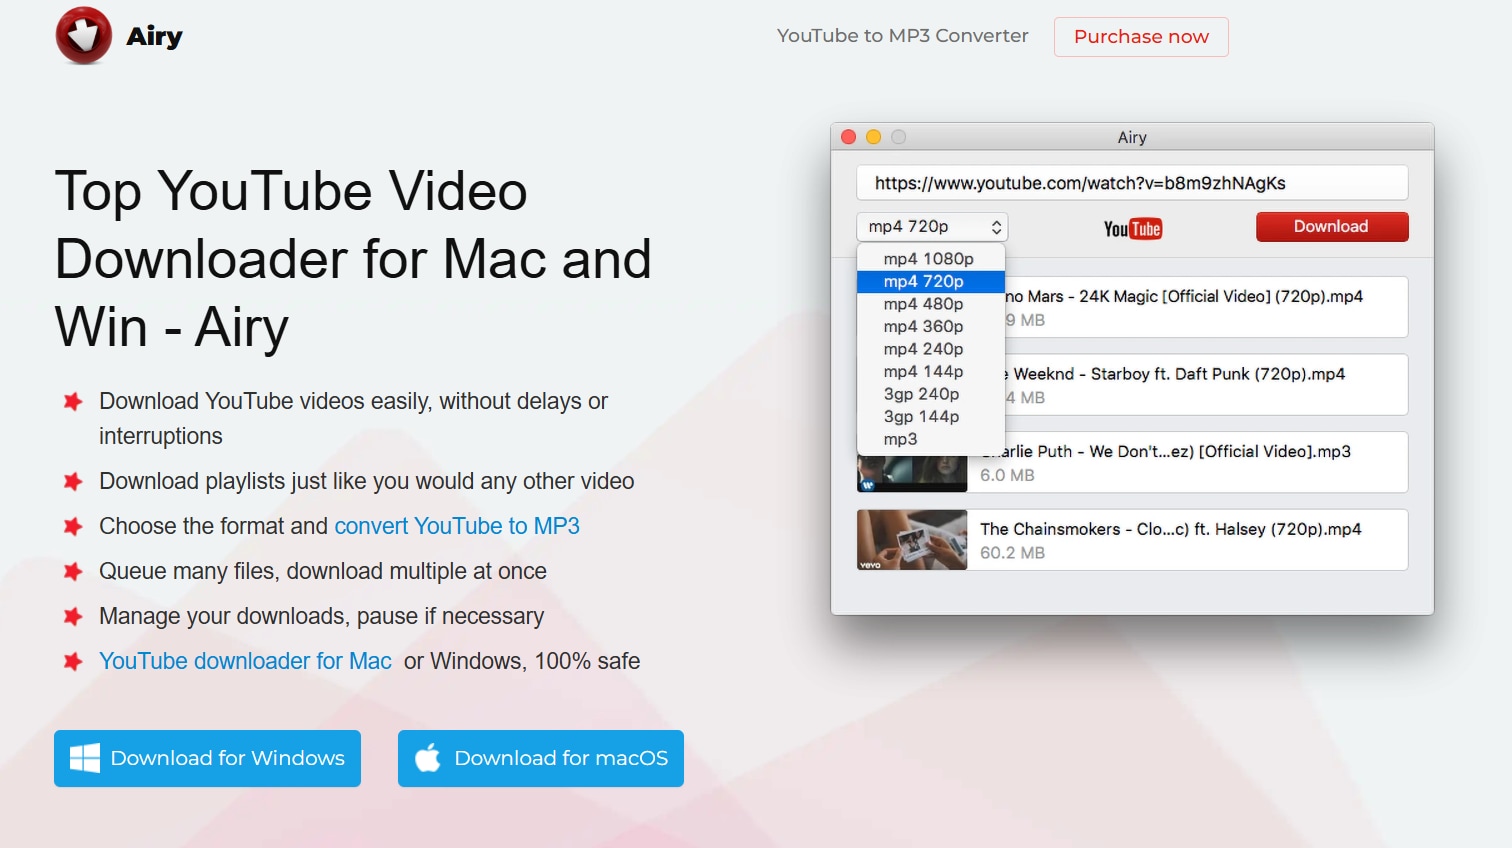Click the YouTube URL input field

pyautogui.click(x=1132, y=183)
